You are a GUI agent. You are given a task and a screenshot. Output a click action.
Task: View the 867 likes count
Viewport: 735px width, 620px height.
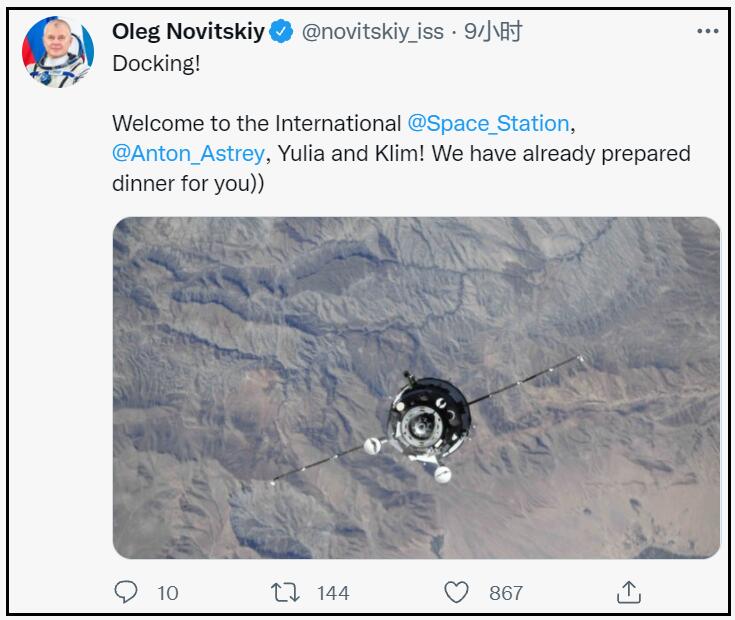(506, 593)
